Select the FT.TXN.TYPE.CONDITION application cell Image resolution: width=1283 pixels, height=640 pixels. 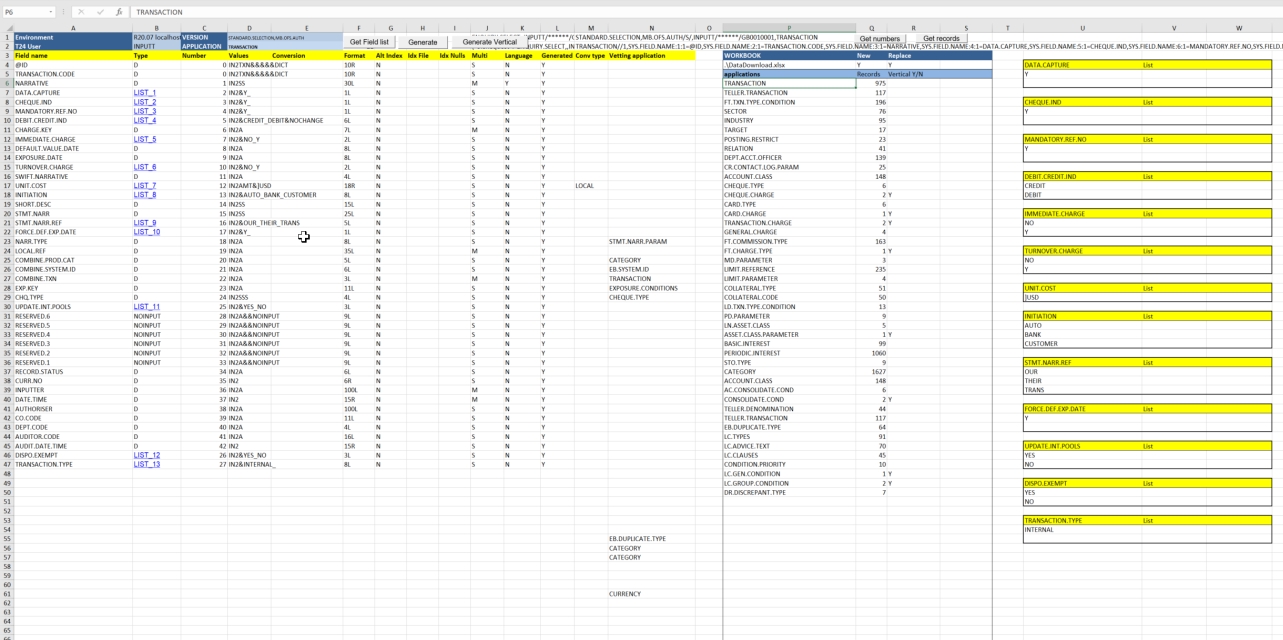point(789,102)
